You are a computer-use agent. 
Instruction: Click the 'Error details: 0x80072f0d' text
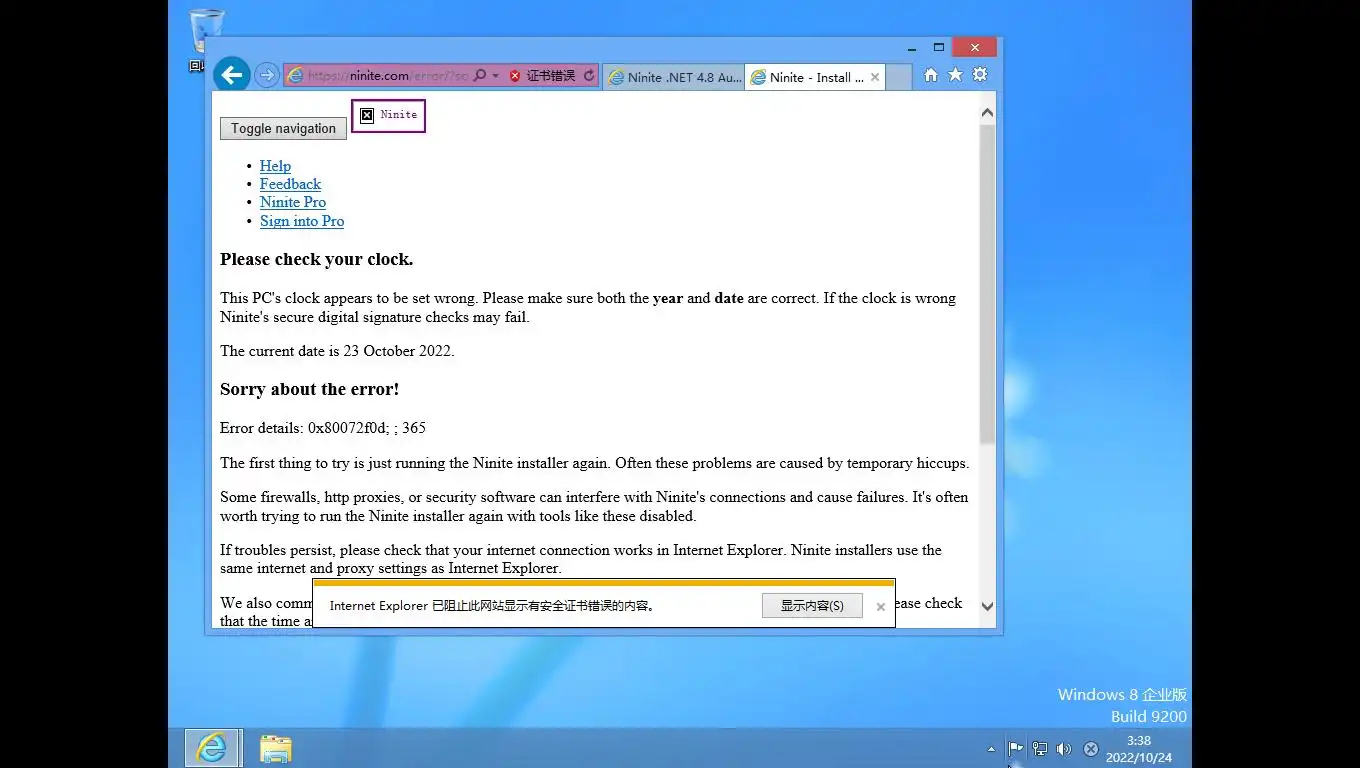coord(323,428)
